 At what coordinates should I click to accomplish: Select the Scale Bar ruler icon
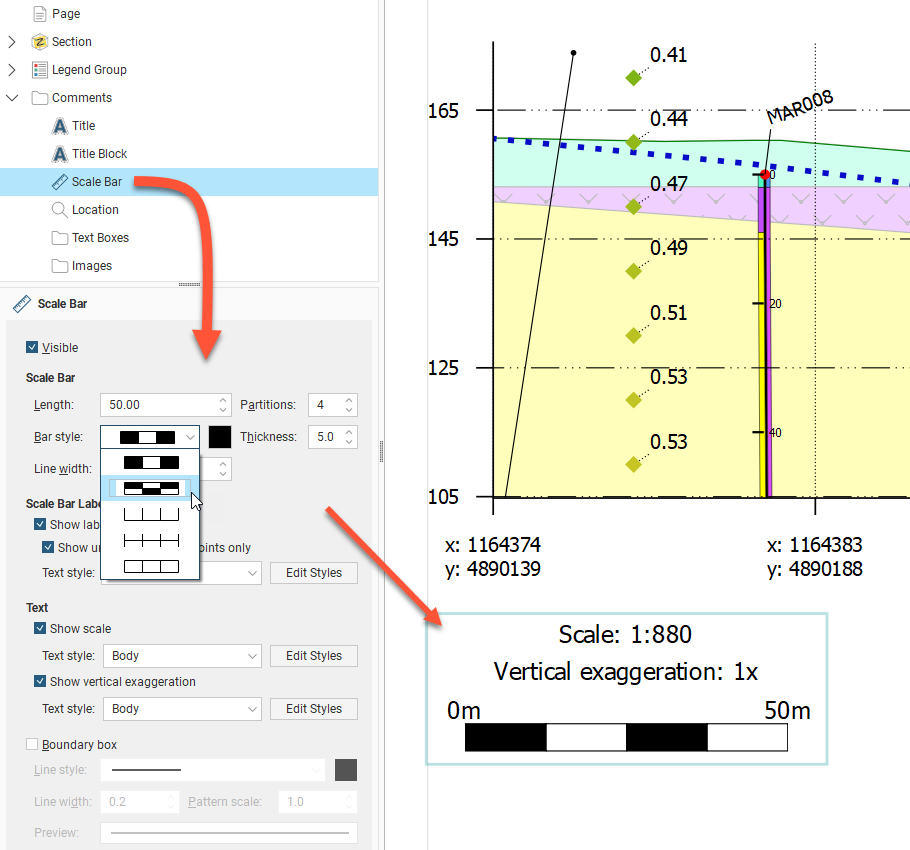click(60, 182)
